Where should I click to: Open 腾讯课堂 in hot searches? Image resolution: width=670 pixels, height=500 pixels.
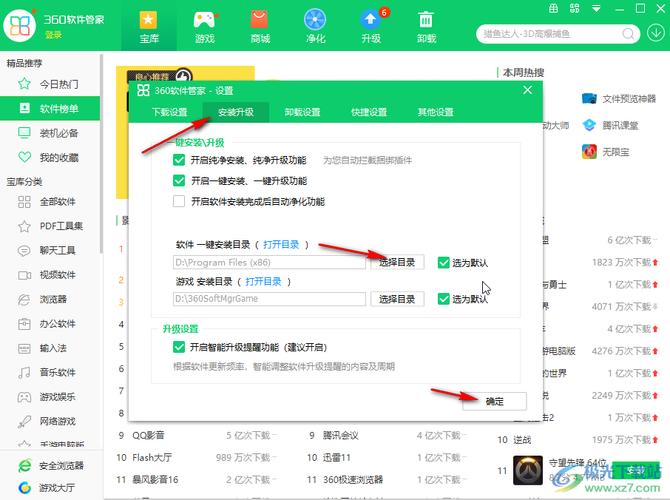click(x=610, y=125)
